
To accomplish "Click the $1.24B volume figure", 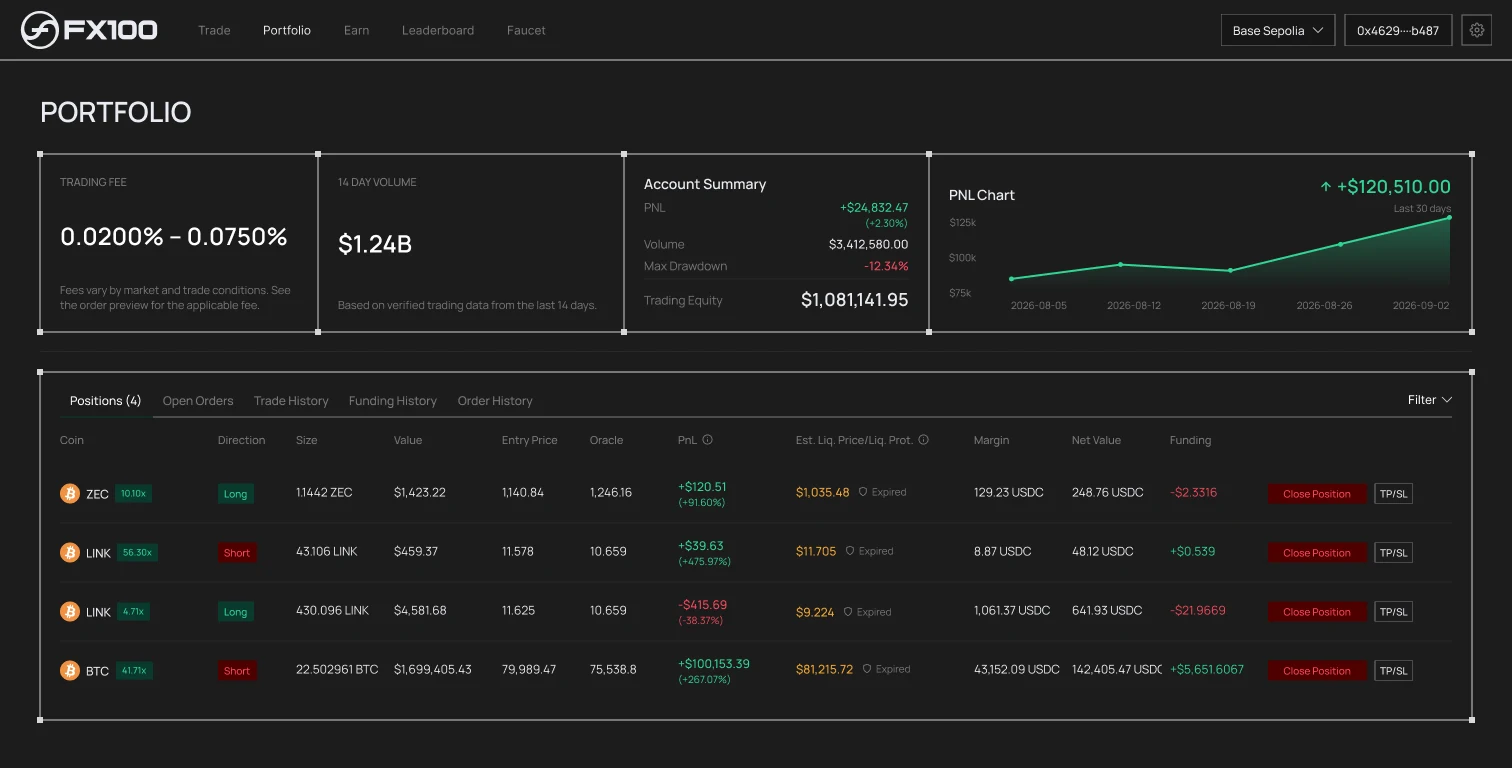I will (x=375, y=244).
